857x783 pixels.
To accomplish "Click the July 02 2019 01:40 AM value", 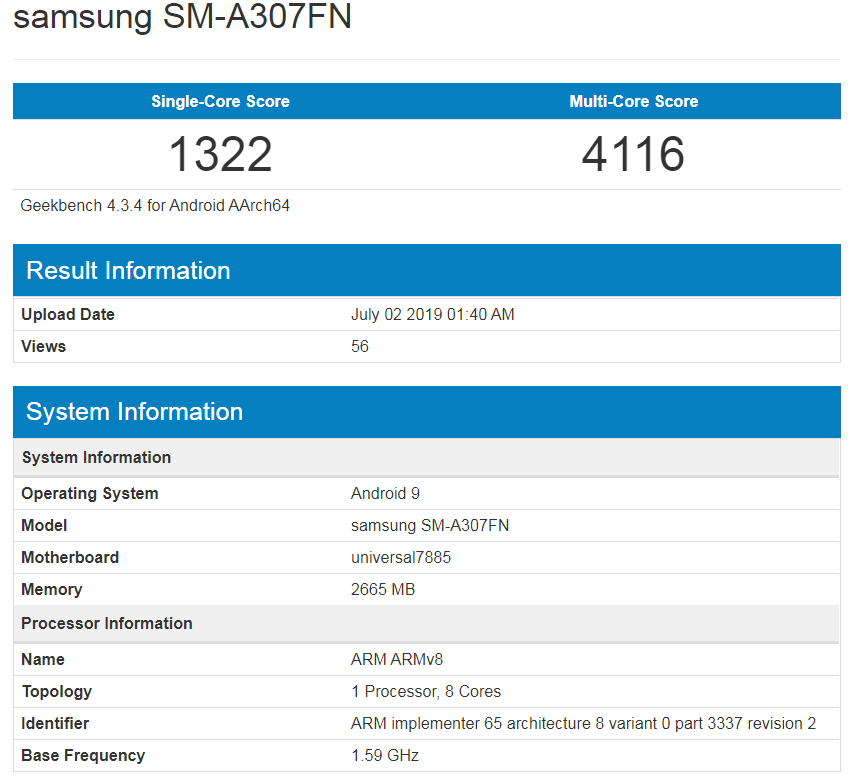I will coord(432,314).
